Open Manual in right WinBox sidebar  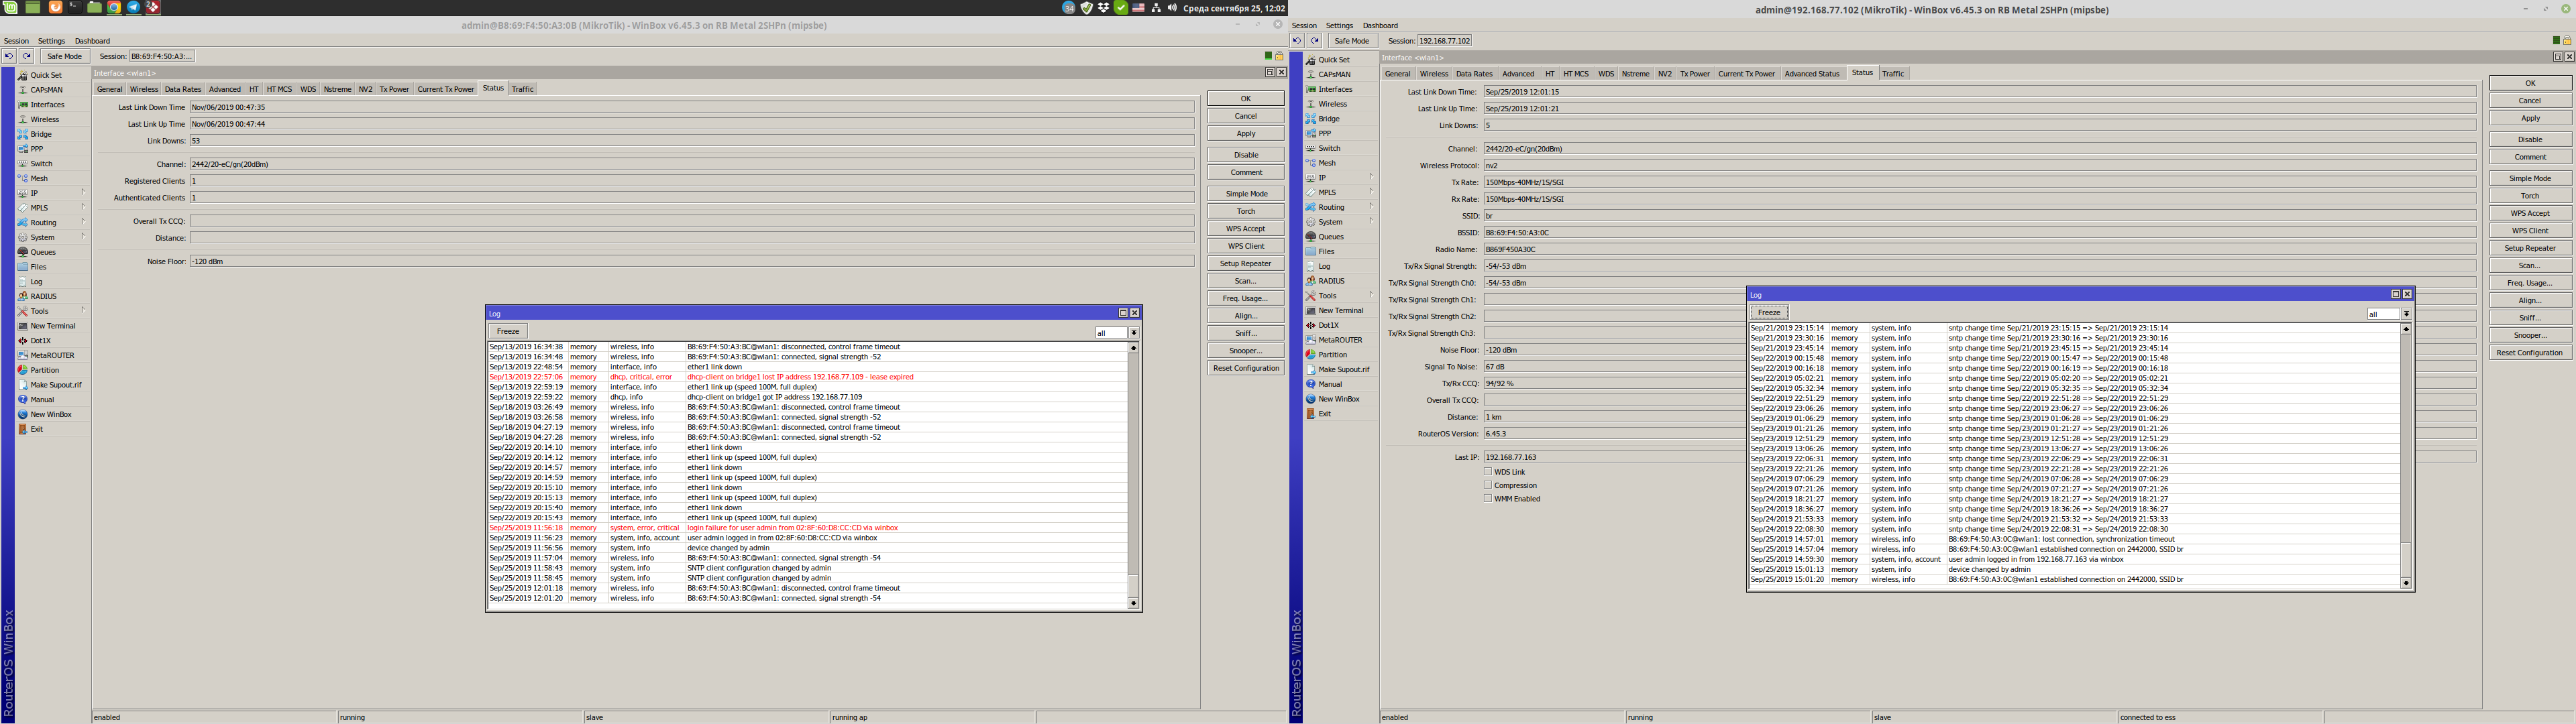point(1330,384)
